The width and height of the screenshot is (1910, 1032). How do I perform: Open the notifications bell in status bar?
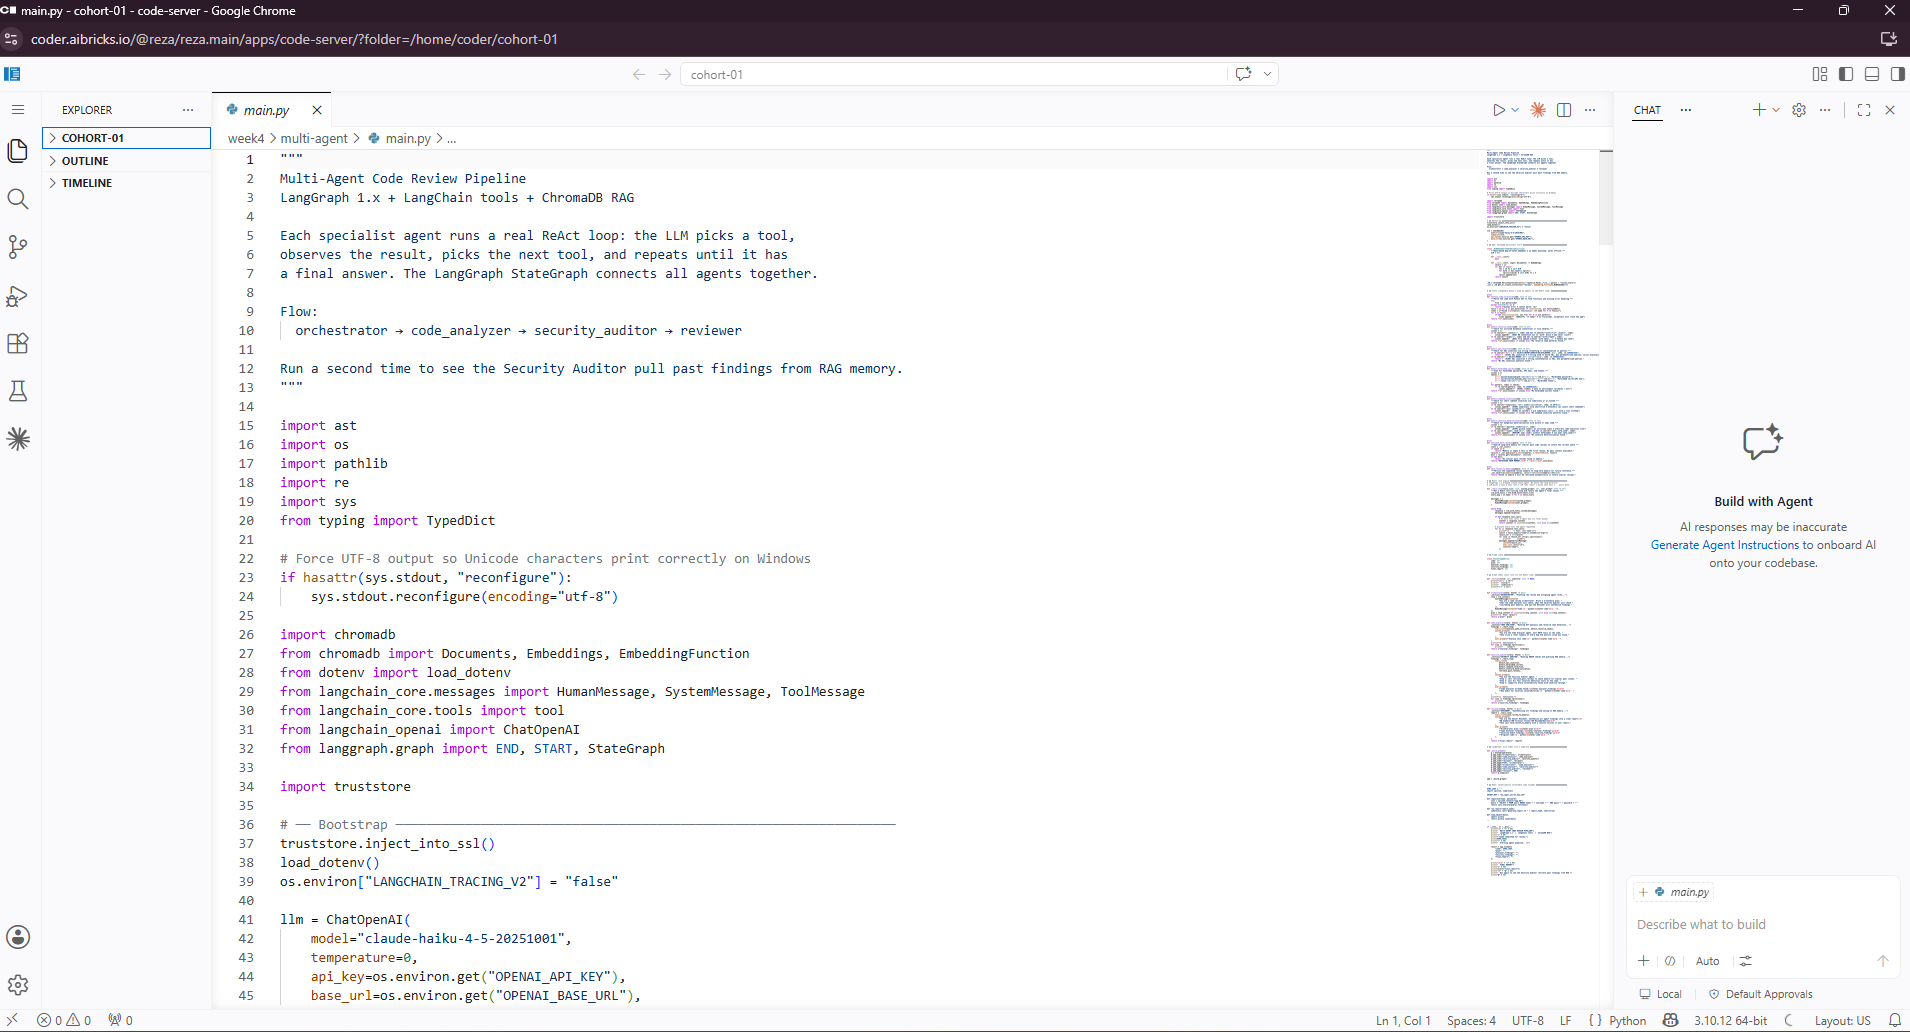pos(1894,1021)
